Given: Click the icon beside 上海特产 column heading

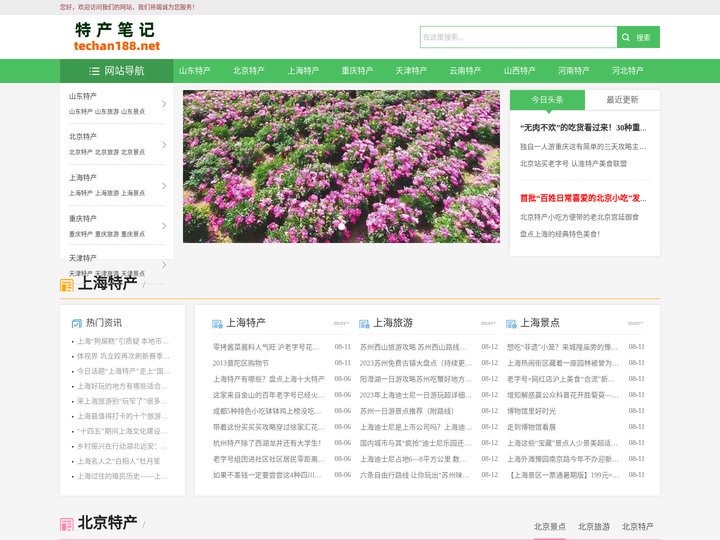Looking at the screenshot, I should tap(217, 324).
